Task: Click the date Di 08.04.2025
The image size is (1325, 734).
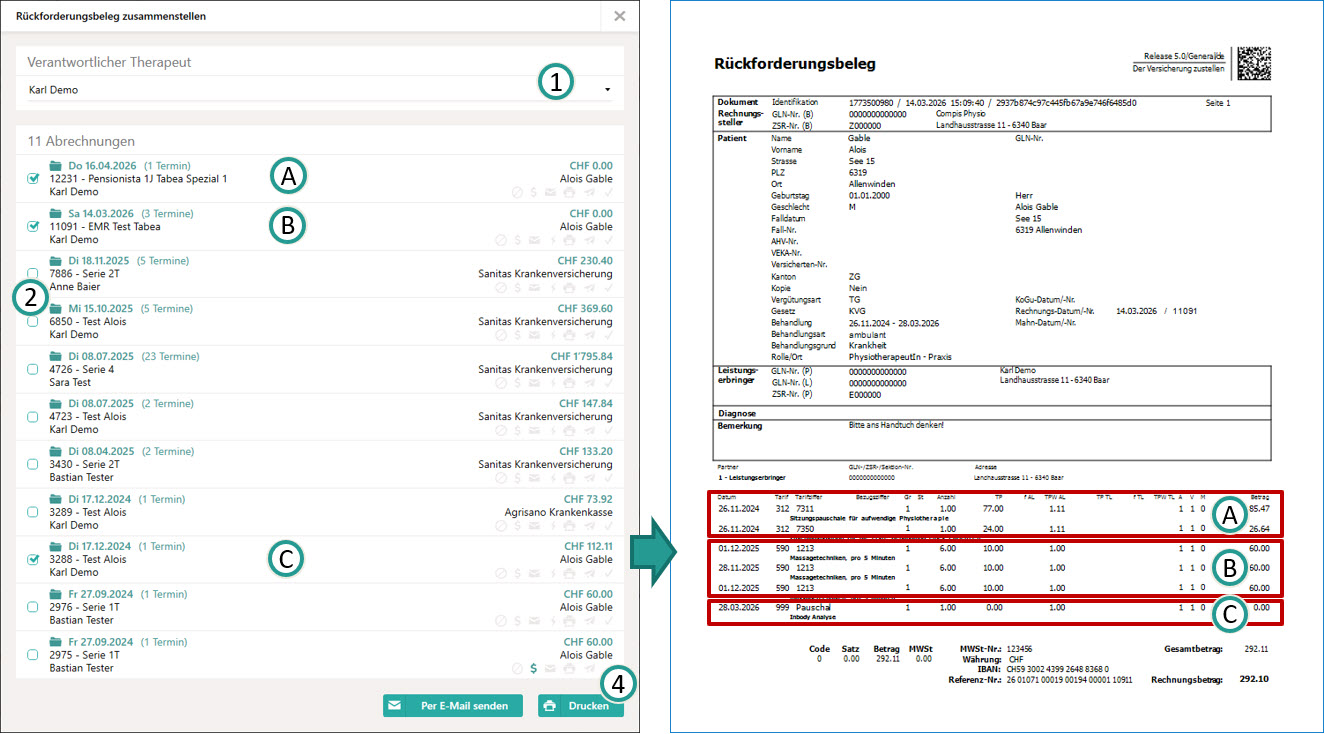Action: 100,451
